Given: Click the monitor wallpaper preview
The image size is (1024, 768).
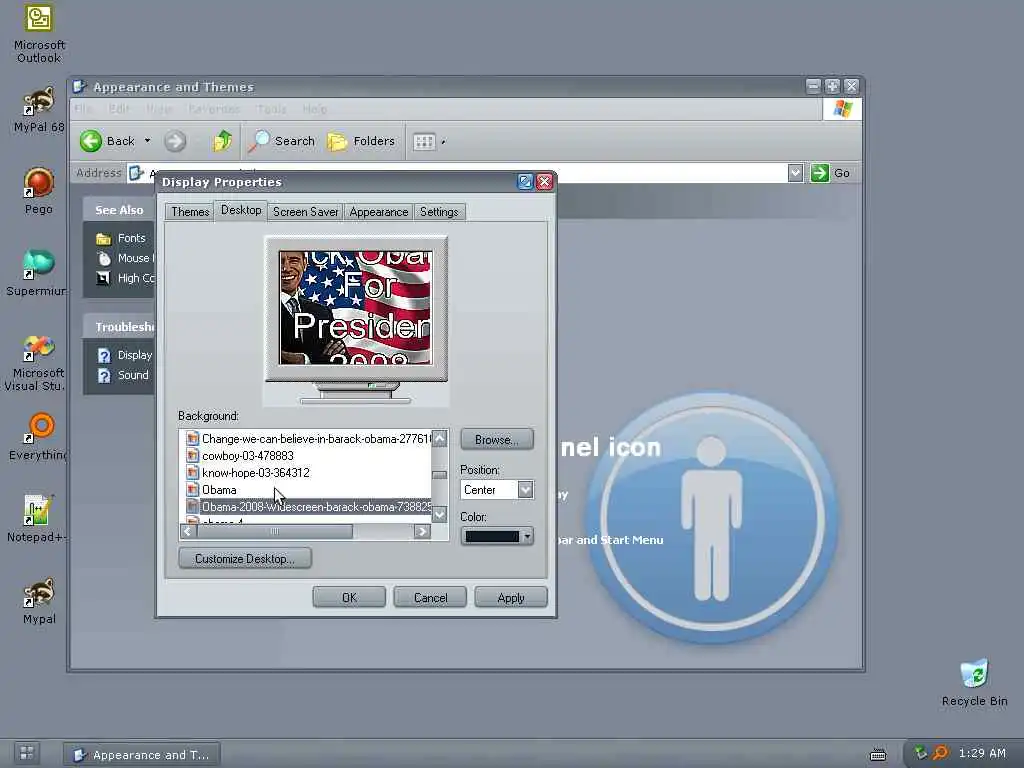Looking at the screenshot, I should point(356,308).
